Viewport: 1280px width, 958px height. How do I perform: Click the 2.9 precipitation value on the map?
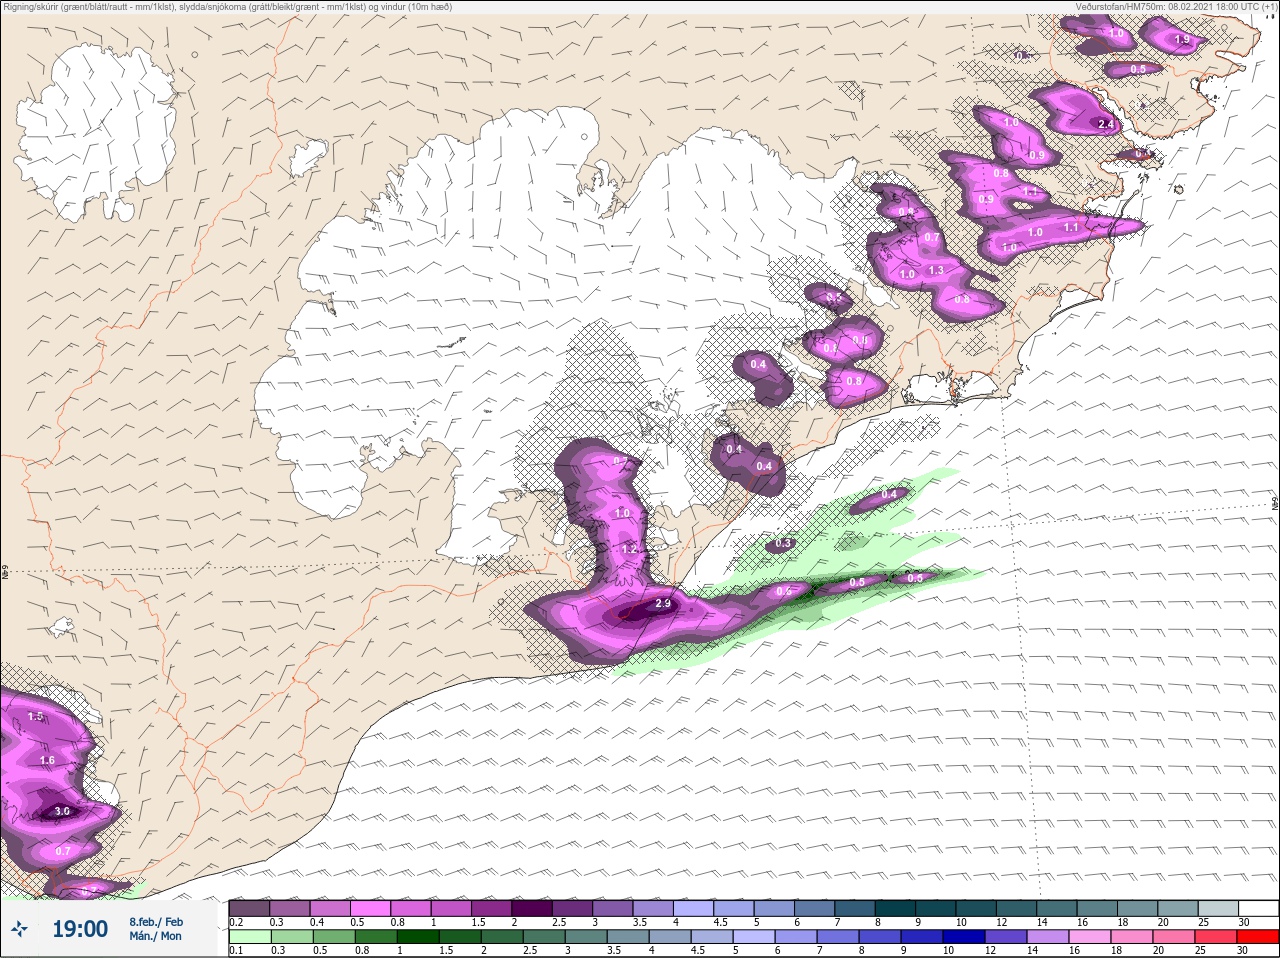663,604
